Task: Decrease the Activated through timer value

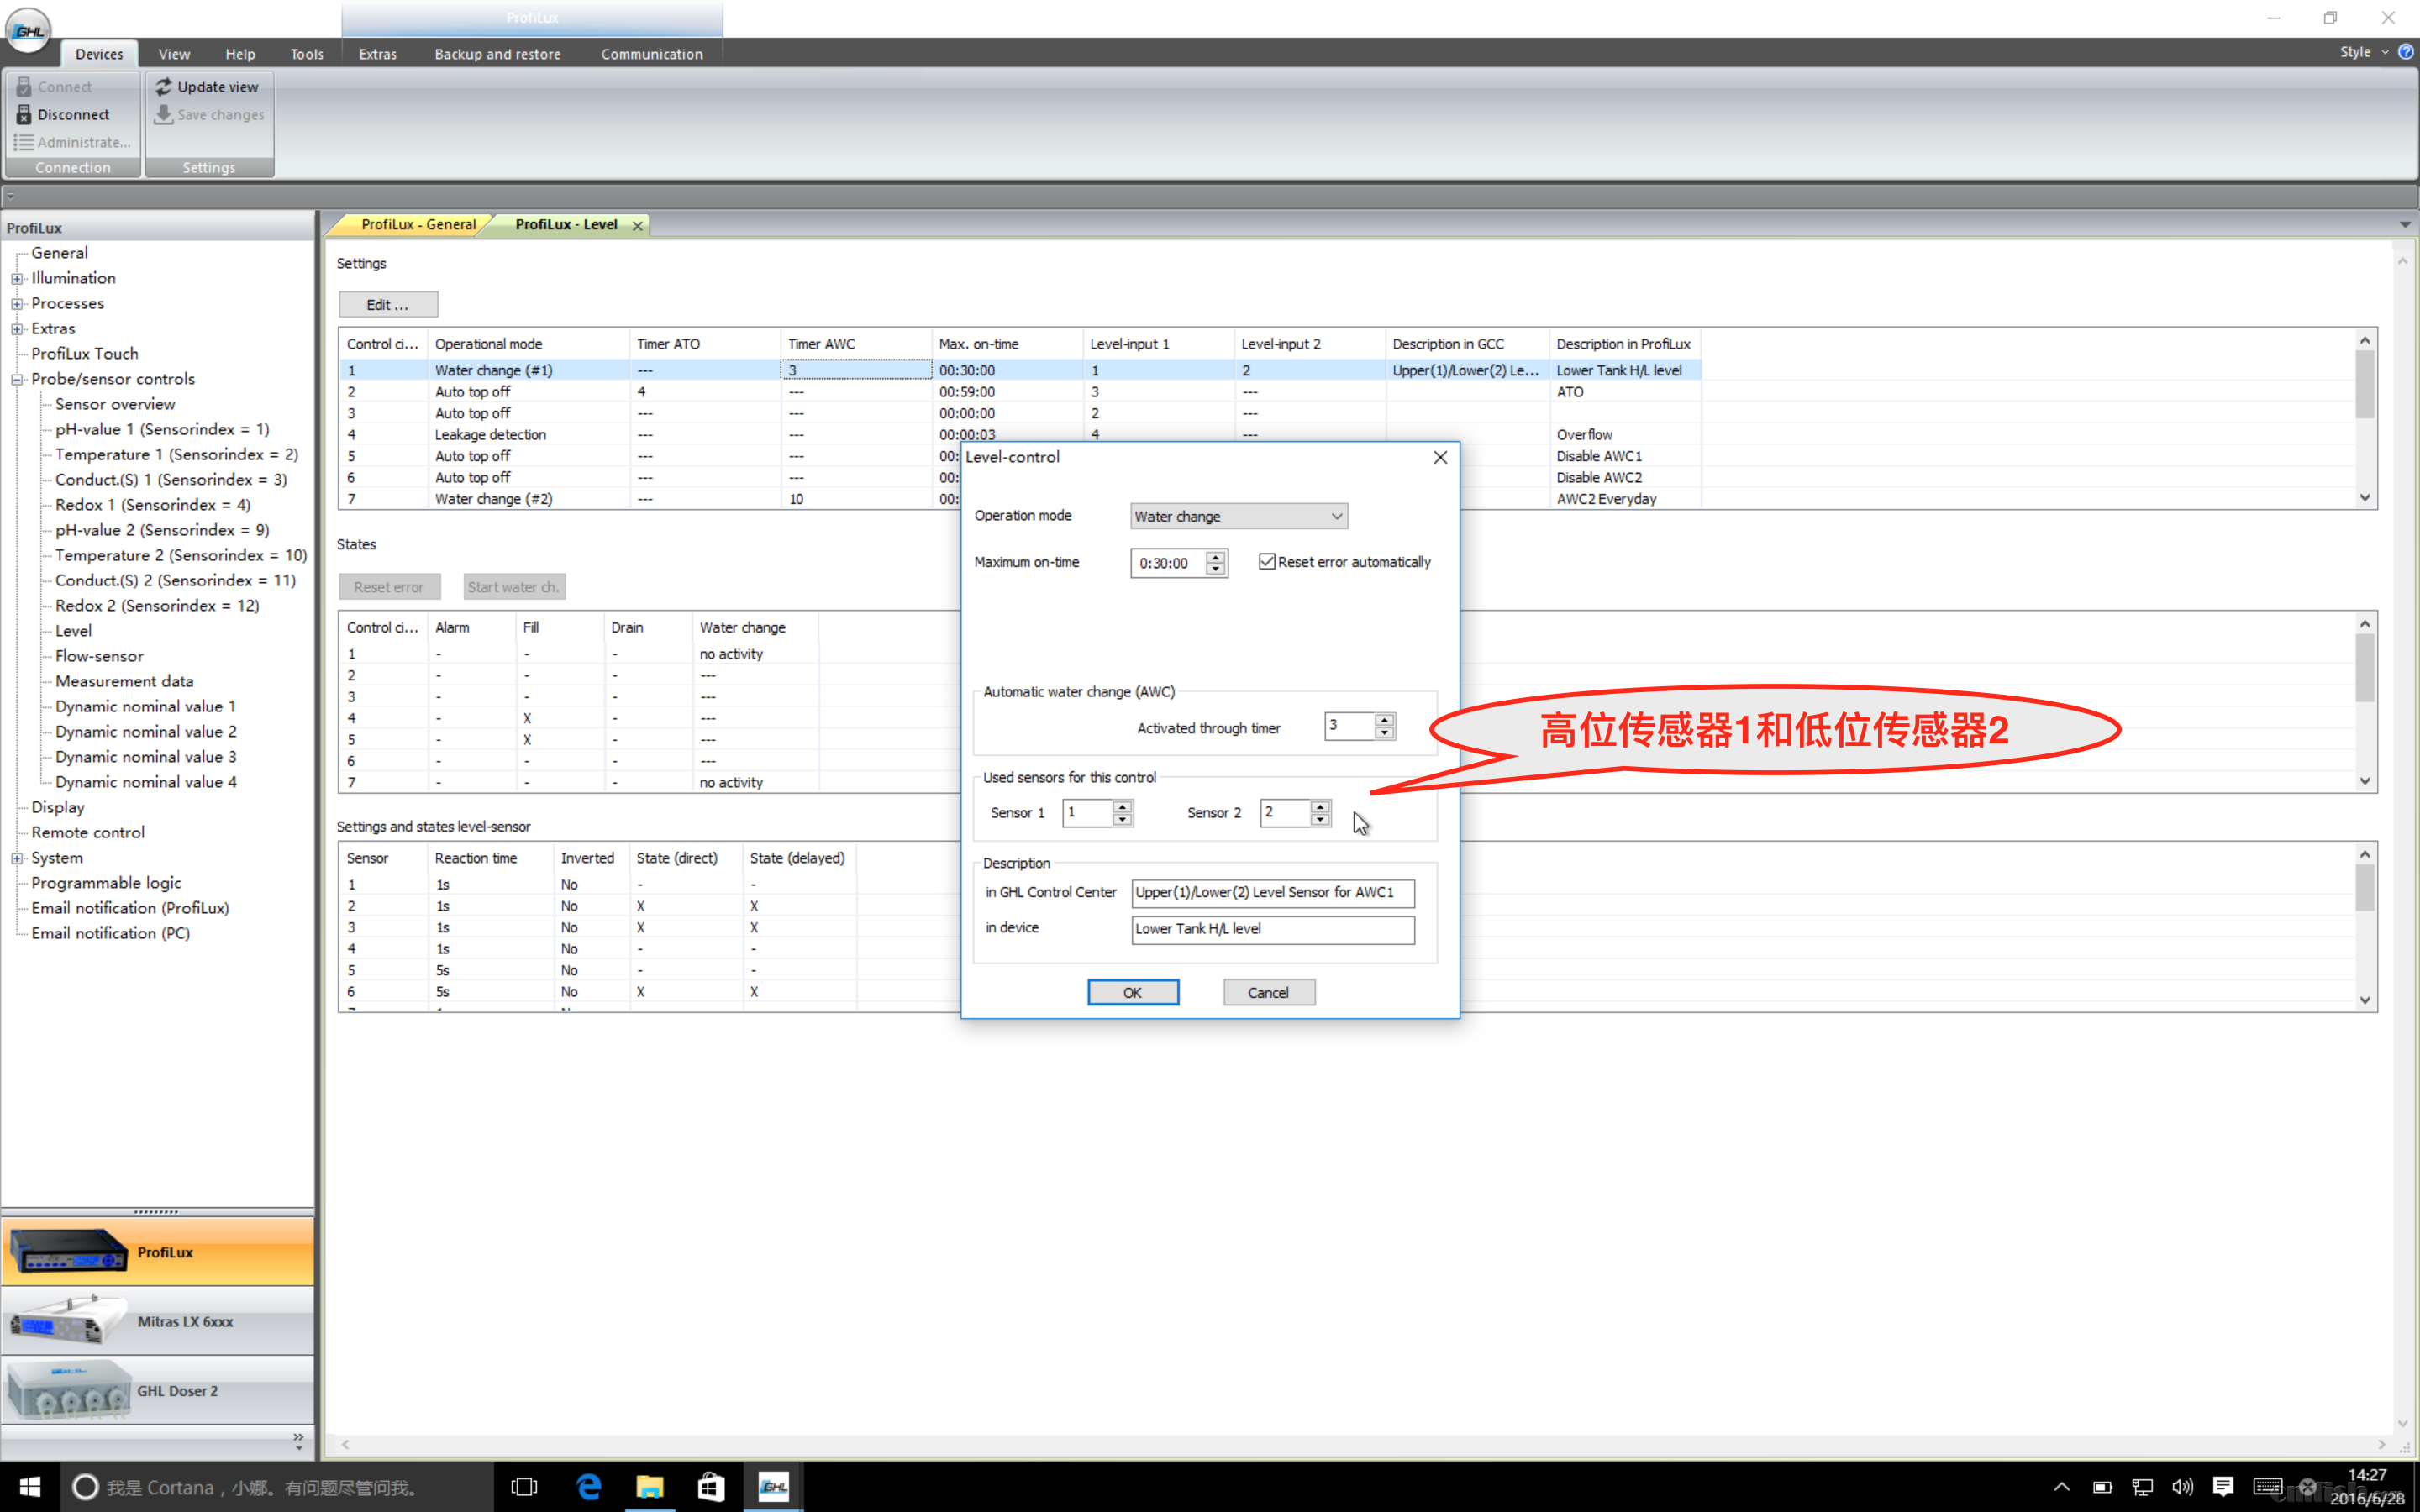Action: click(x=1384, y=733)
